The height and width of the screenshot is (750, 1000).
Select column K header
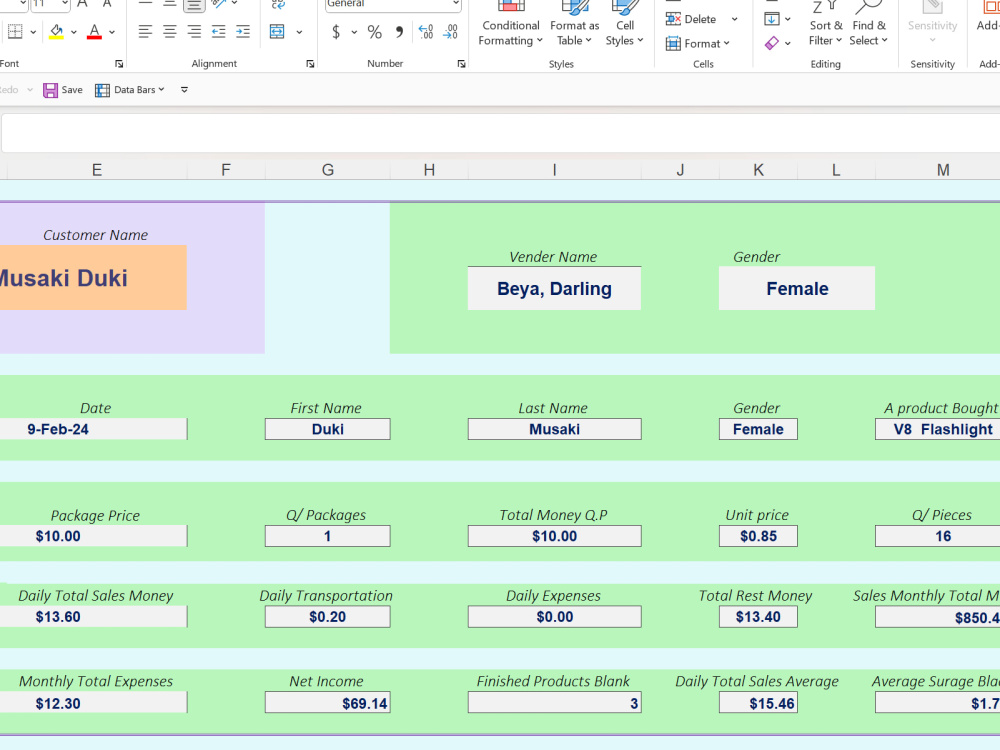click(758, 170)
